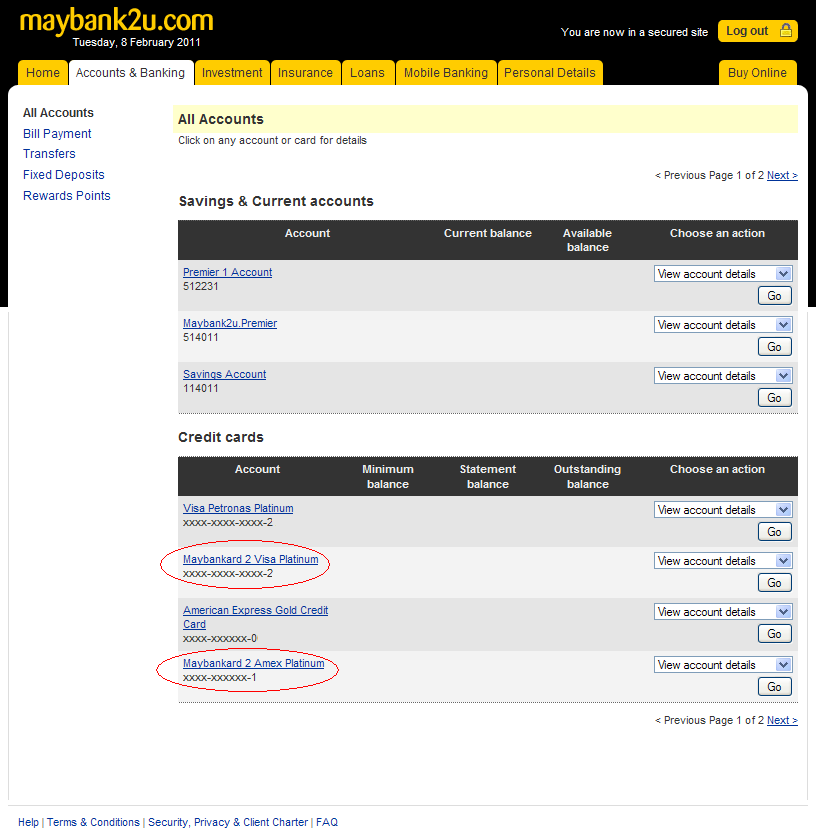The image size is (816, 834).
Task: Switch to the Investment tab
Action: click(x=232, y=73)
